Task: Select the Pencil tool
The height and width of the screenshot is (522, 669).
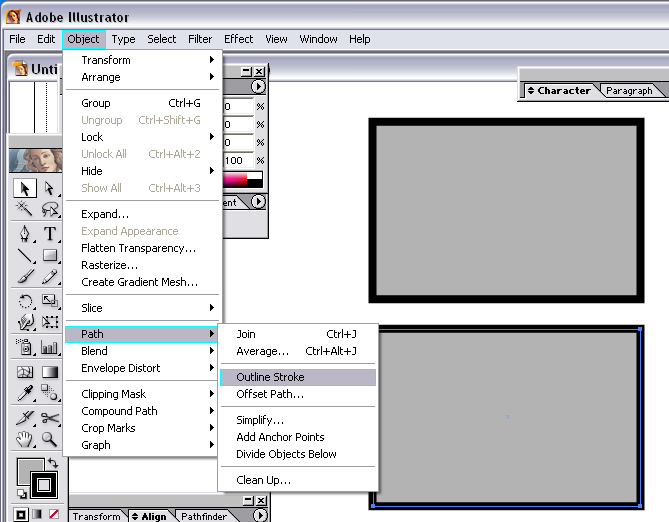Action: 50,276
